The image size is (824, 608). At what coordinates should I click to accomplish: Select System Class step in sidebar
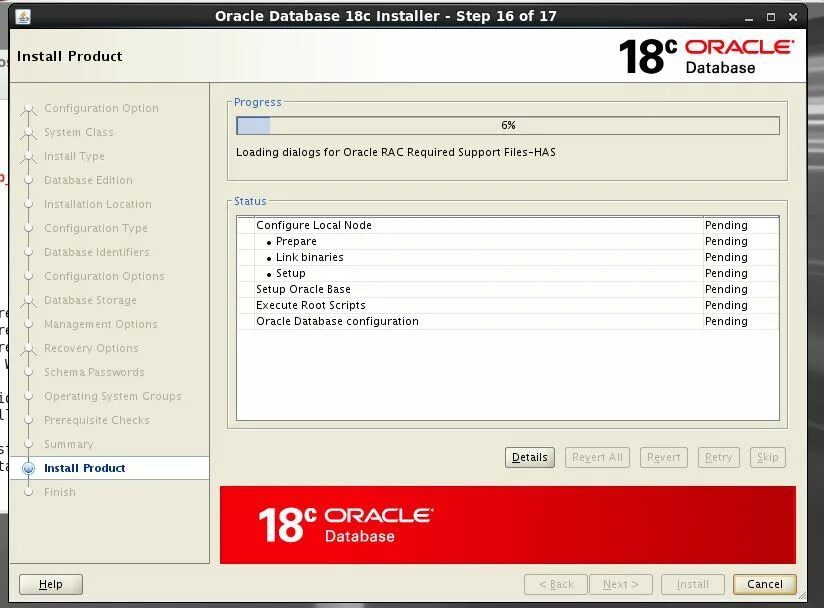(79, 132)
